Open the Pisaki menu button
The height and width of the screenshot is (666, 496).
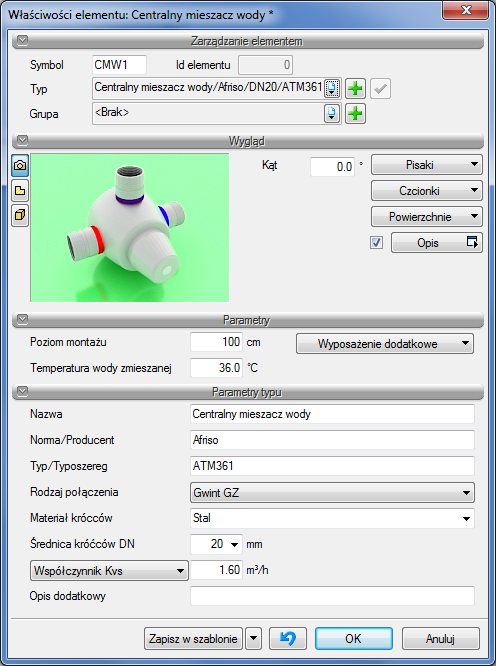pyautogui.click(x=427, y=165)
